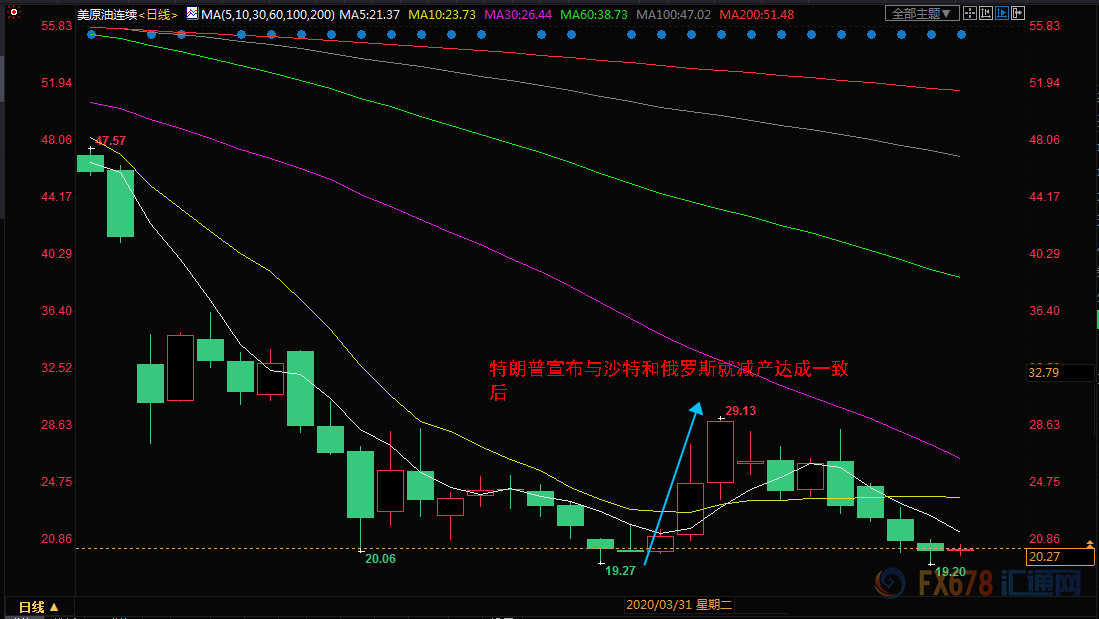This screenshot has width=1099, height=619.
Task: Click the MA200:51.48 legend label
Action: point(757,14)
